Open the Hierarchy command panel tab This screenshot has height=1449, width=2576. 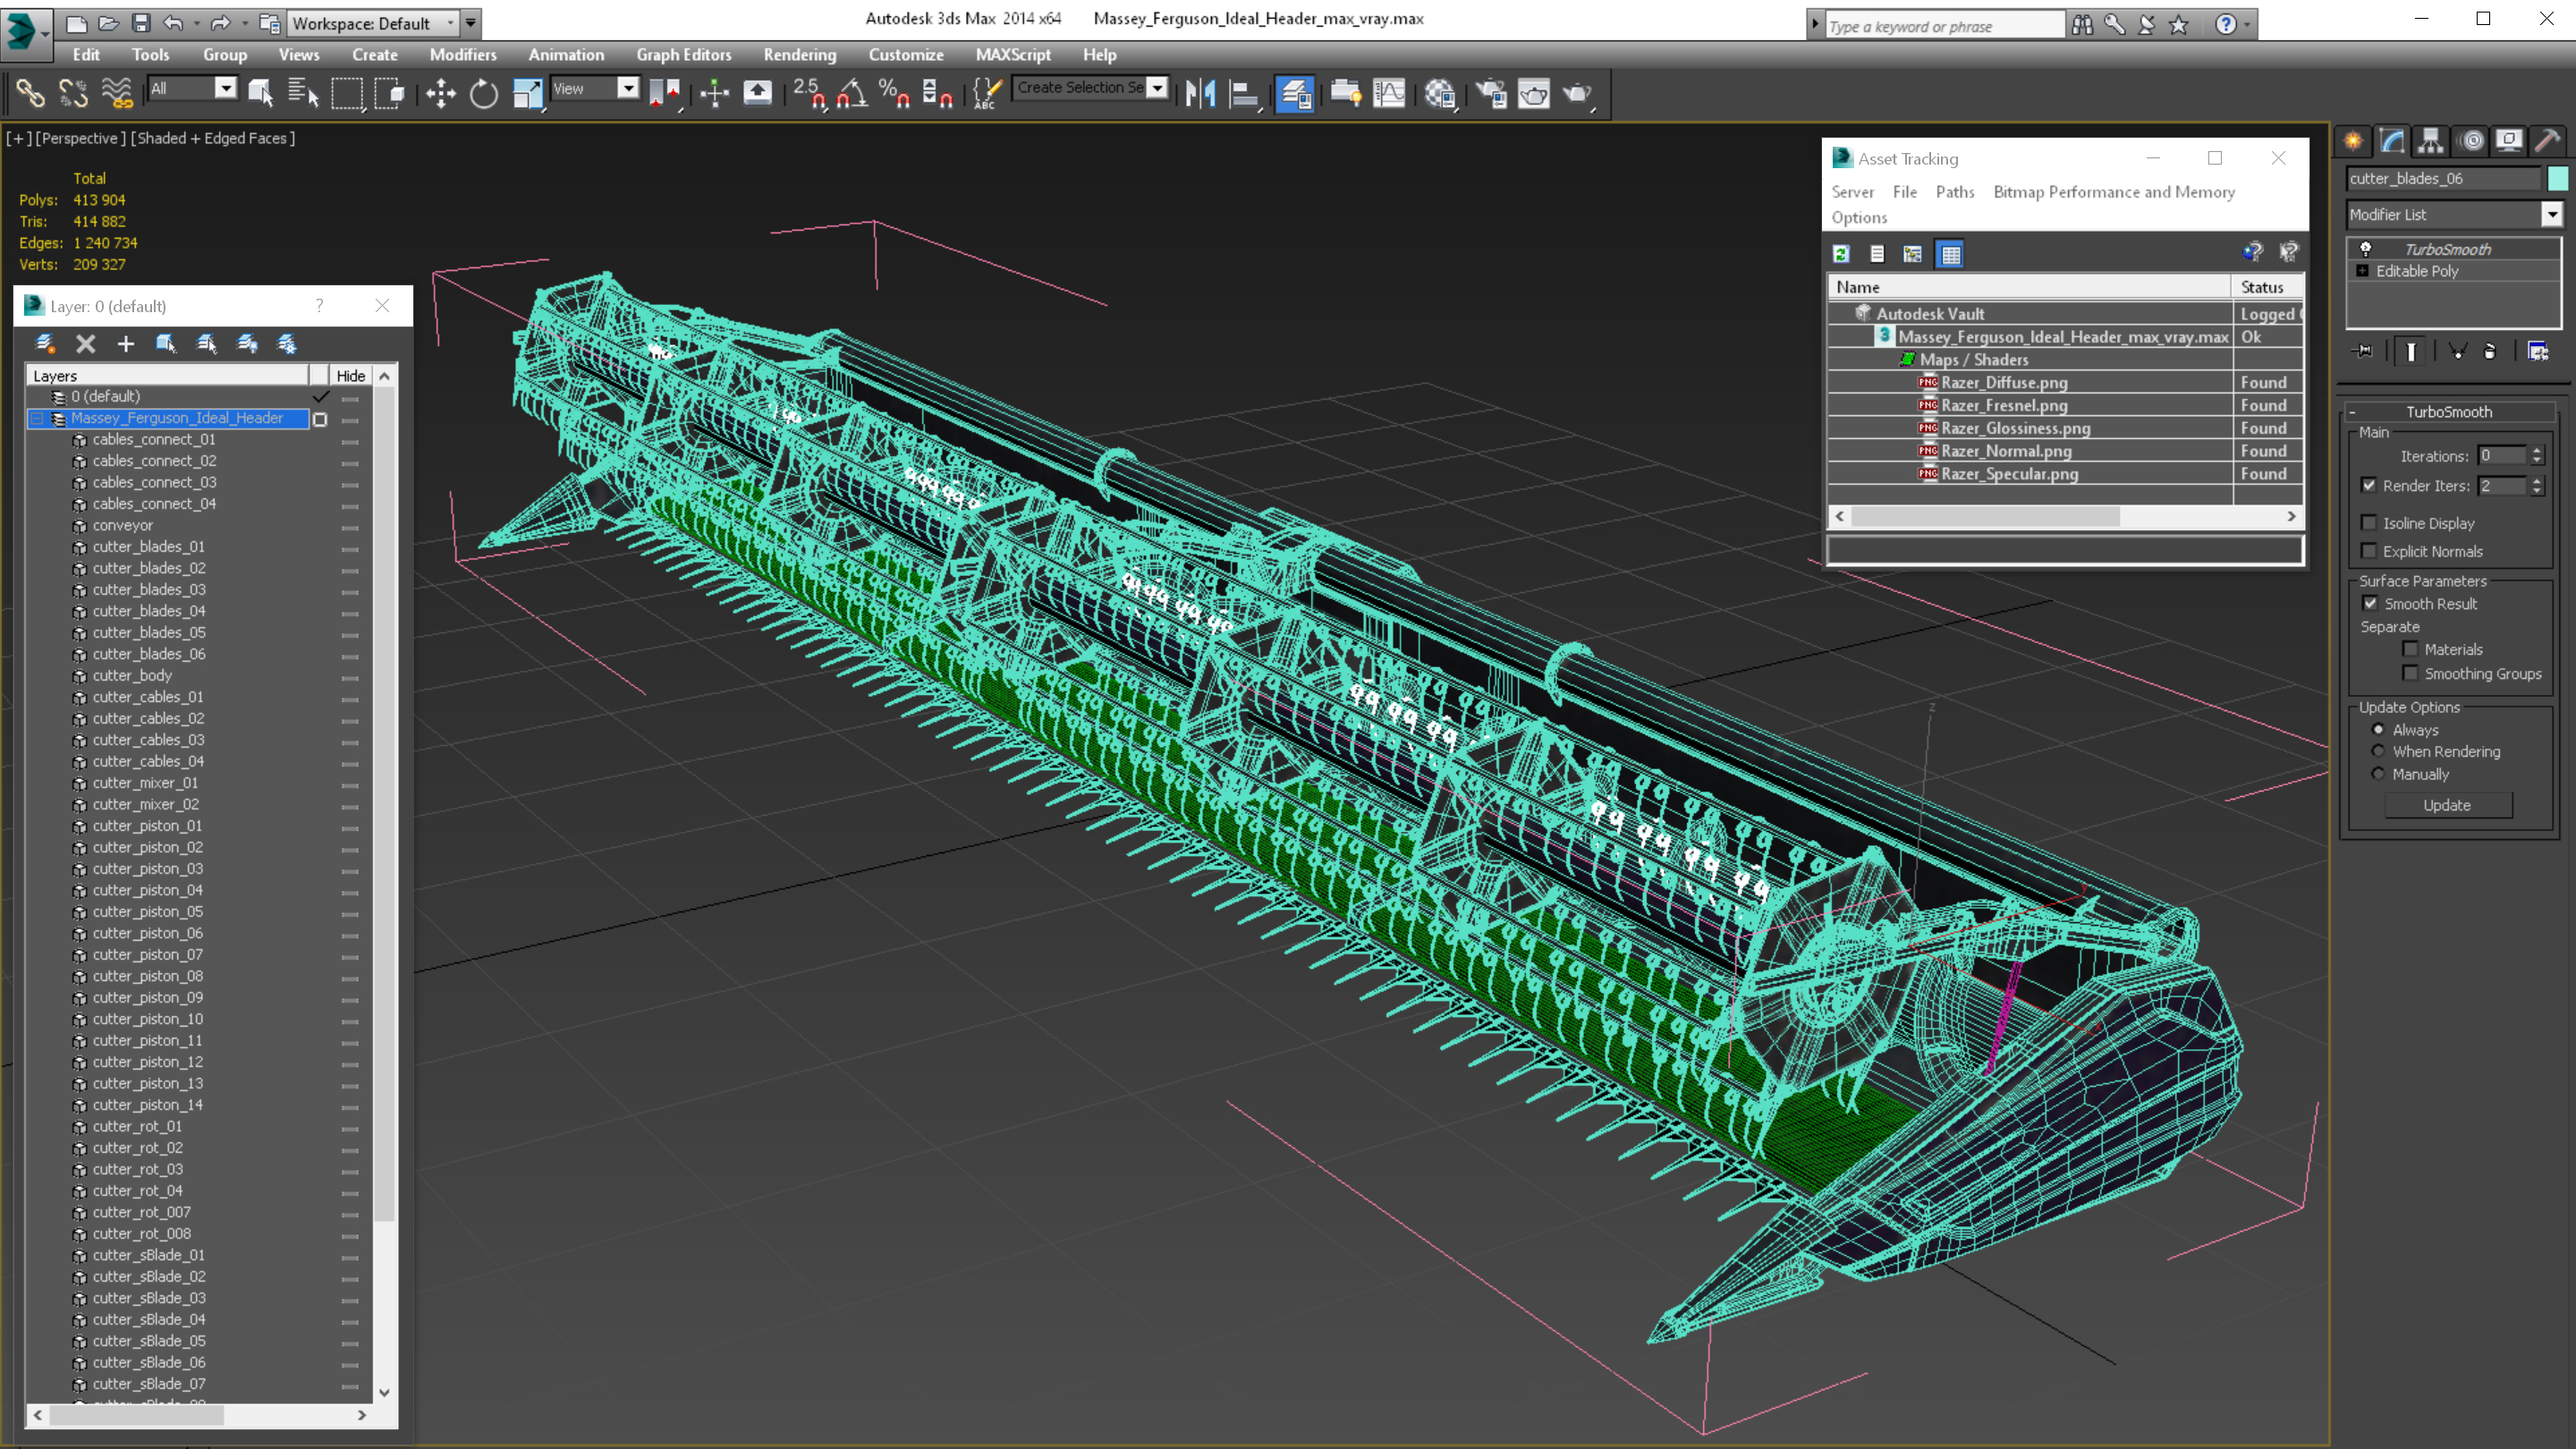tap(2431, 141)
